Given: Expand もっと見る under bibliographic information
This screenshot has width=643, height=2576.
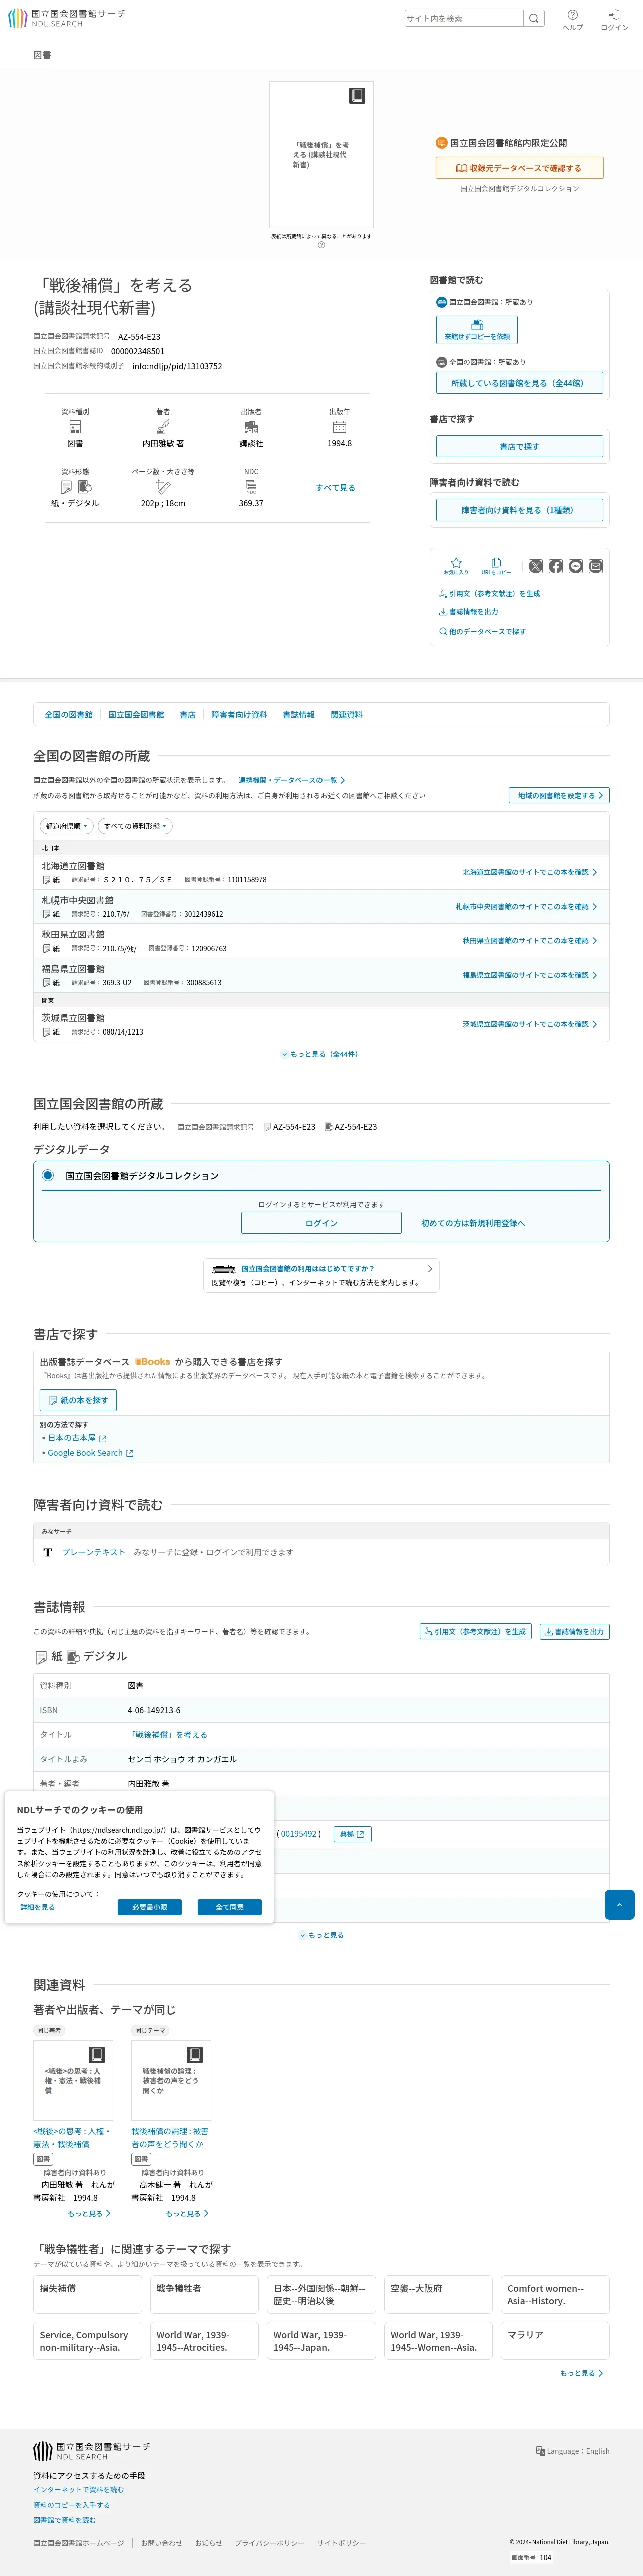Looking at the screenshot, I should point(321,1935).
